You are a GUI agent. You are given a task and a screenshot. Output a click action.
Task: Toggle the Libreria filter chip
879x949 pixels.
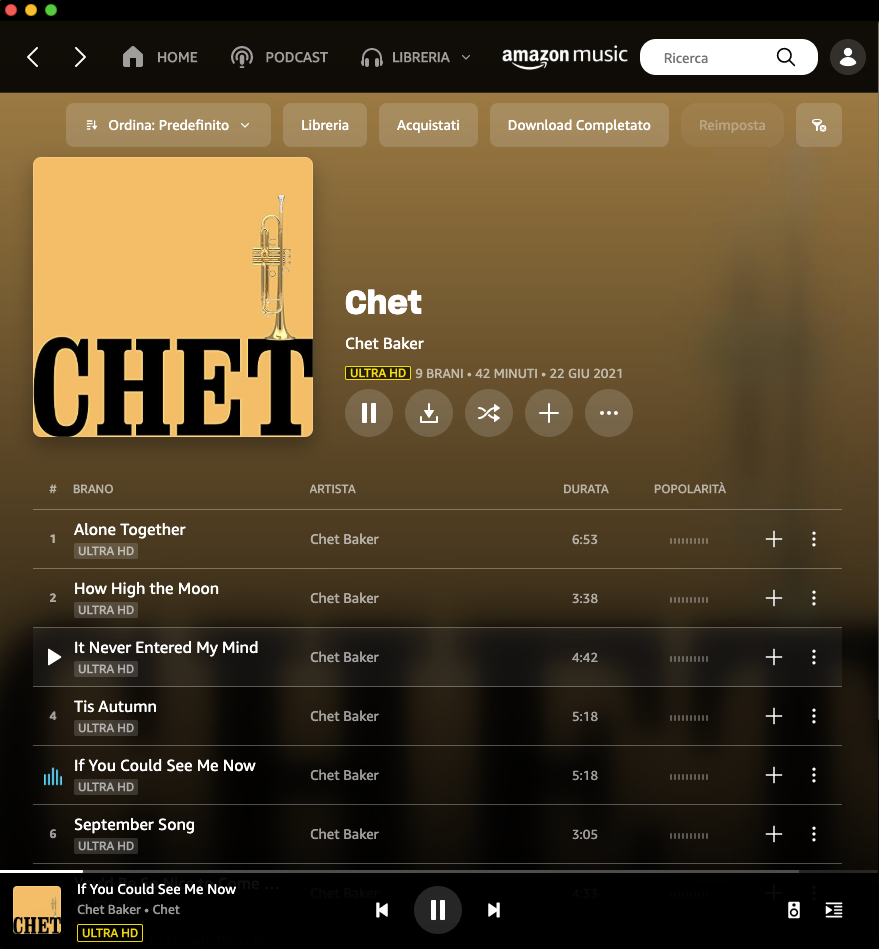pyautogui.click(x=325, y=125)
